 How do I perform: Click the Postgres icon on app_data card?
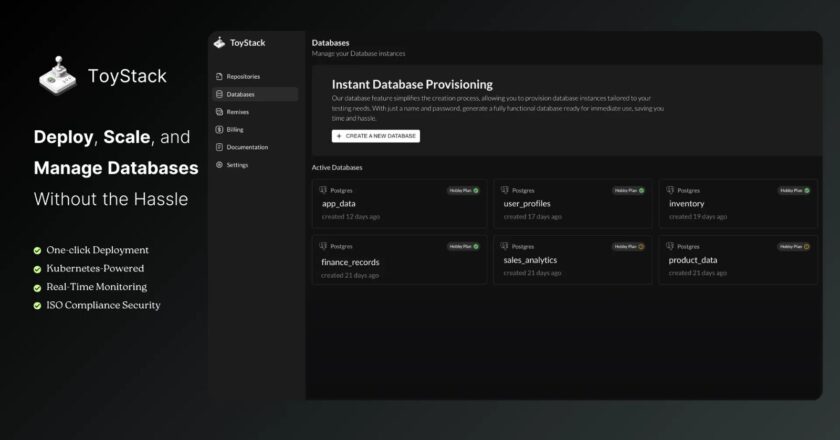tap(323, 190)
